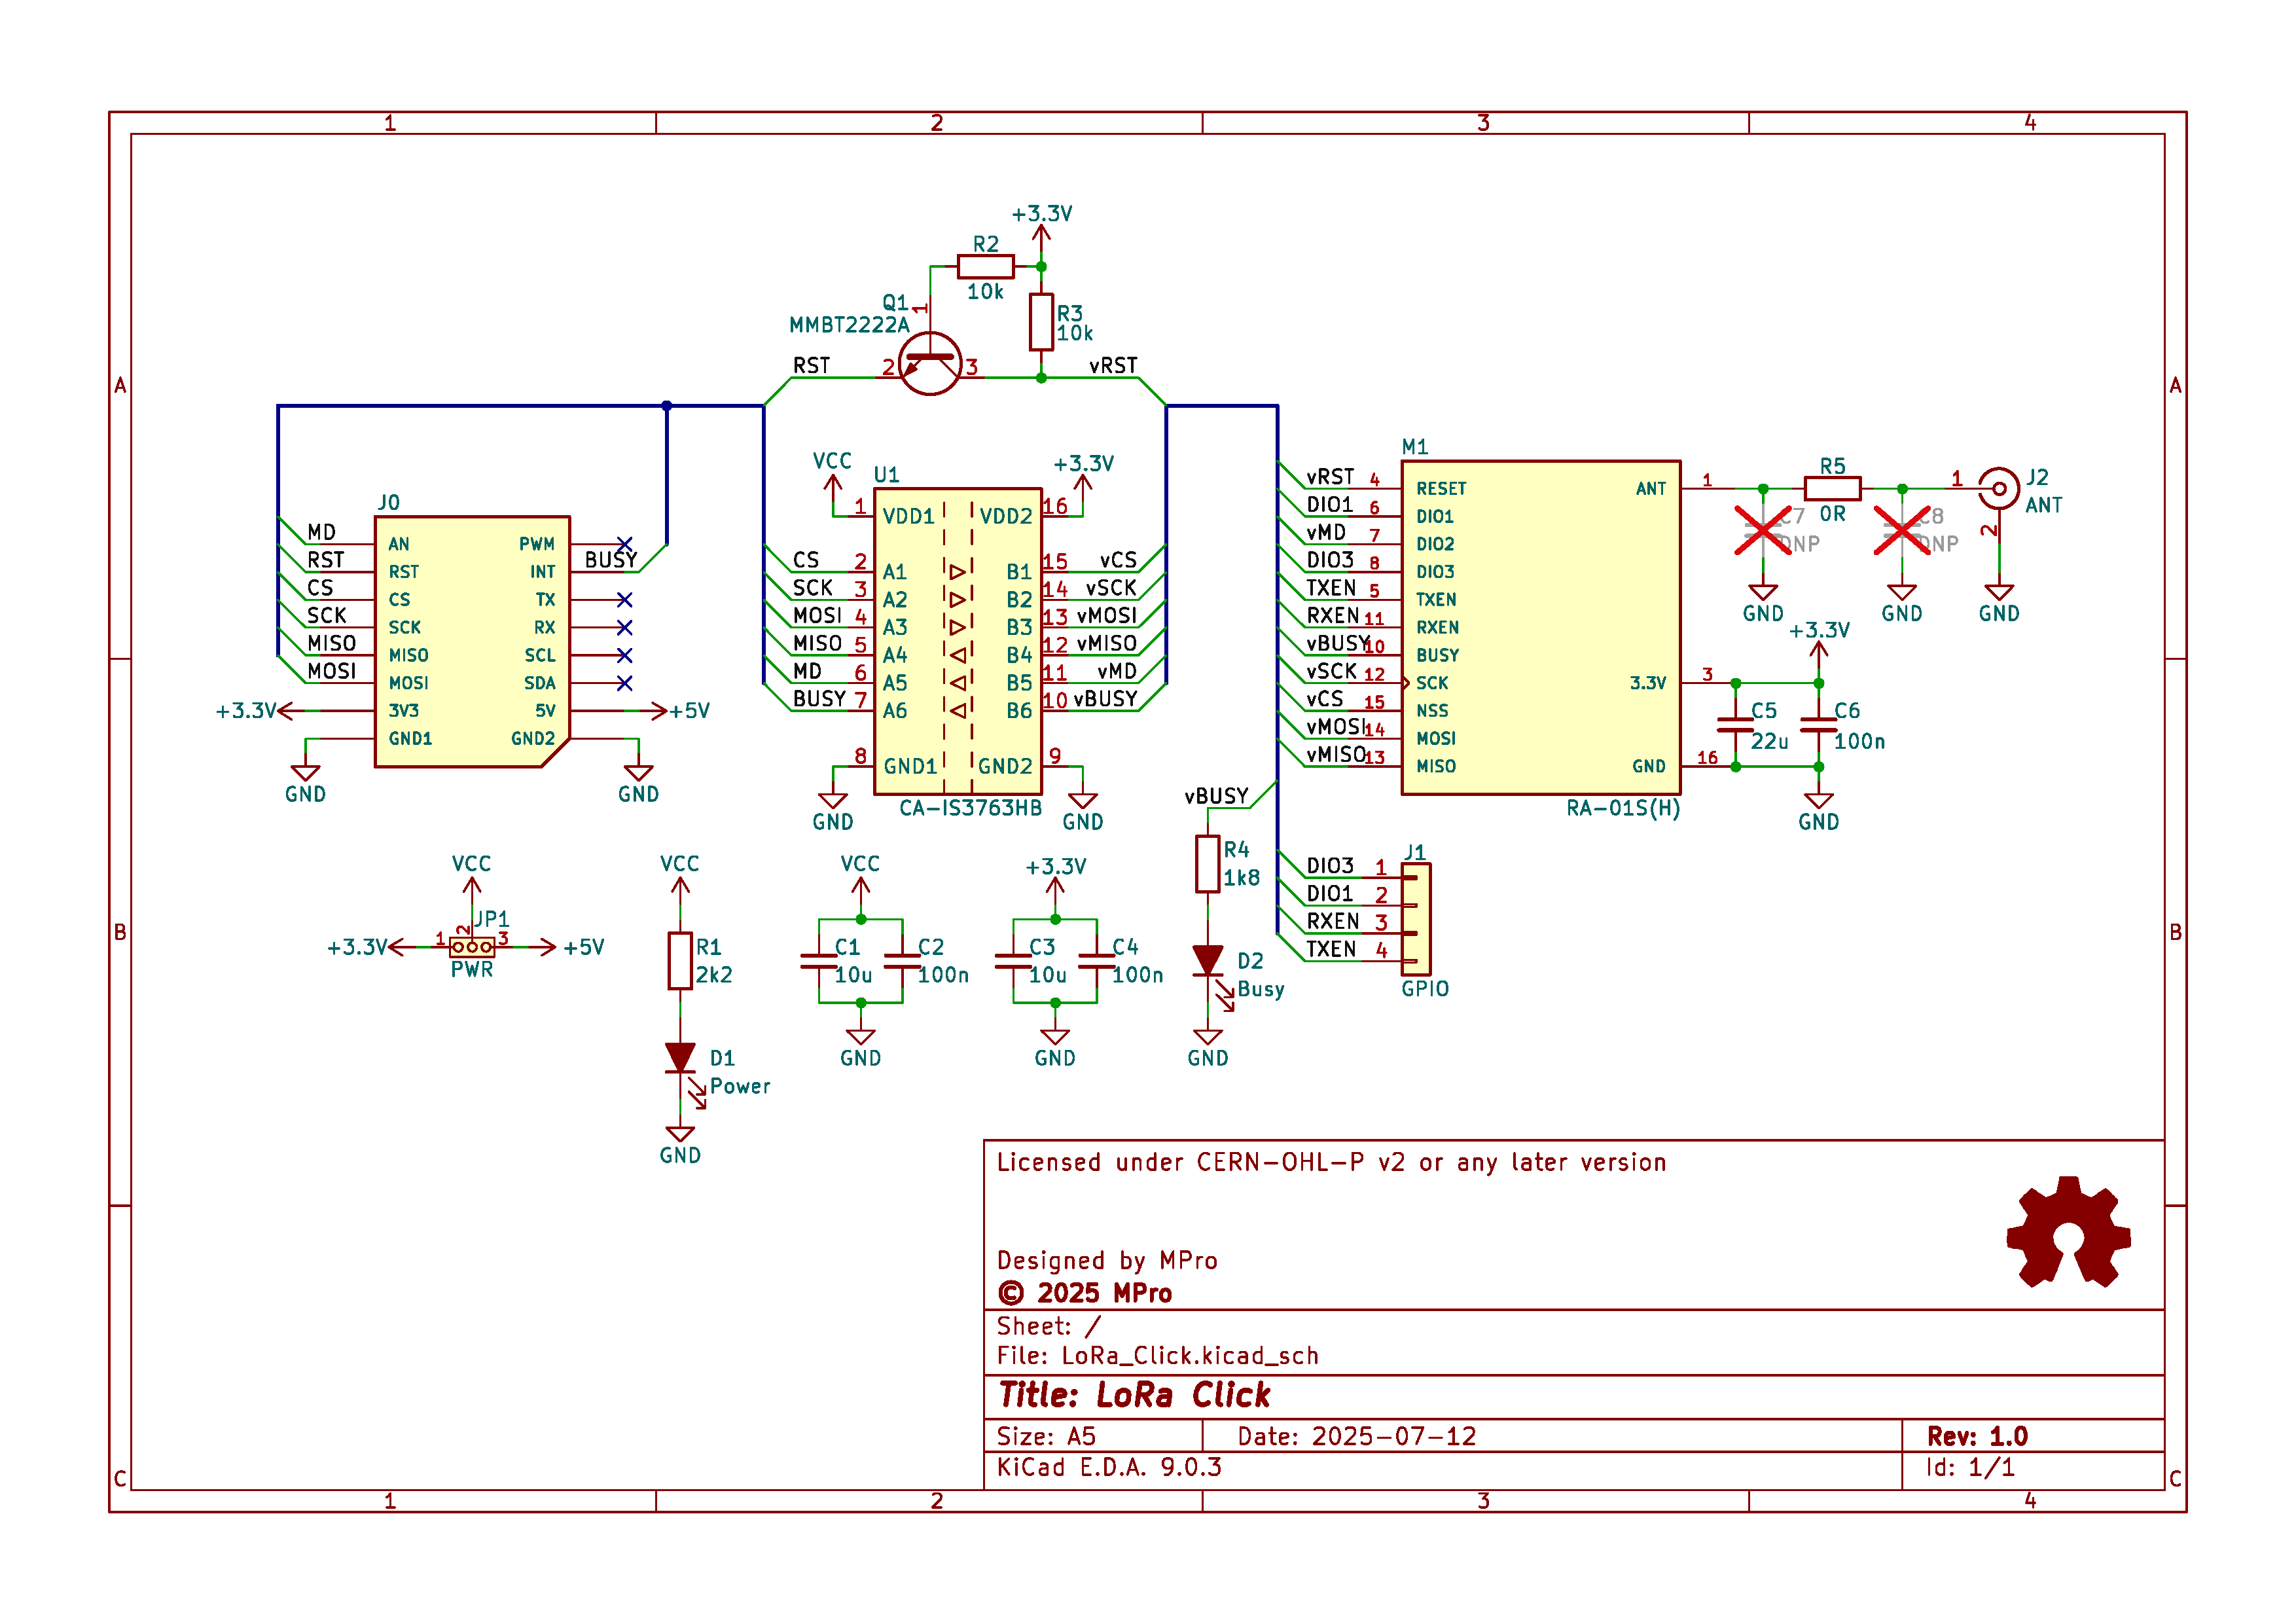
Task: Click the no-connect X on the SCL pin
Action: 624,656
